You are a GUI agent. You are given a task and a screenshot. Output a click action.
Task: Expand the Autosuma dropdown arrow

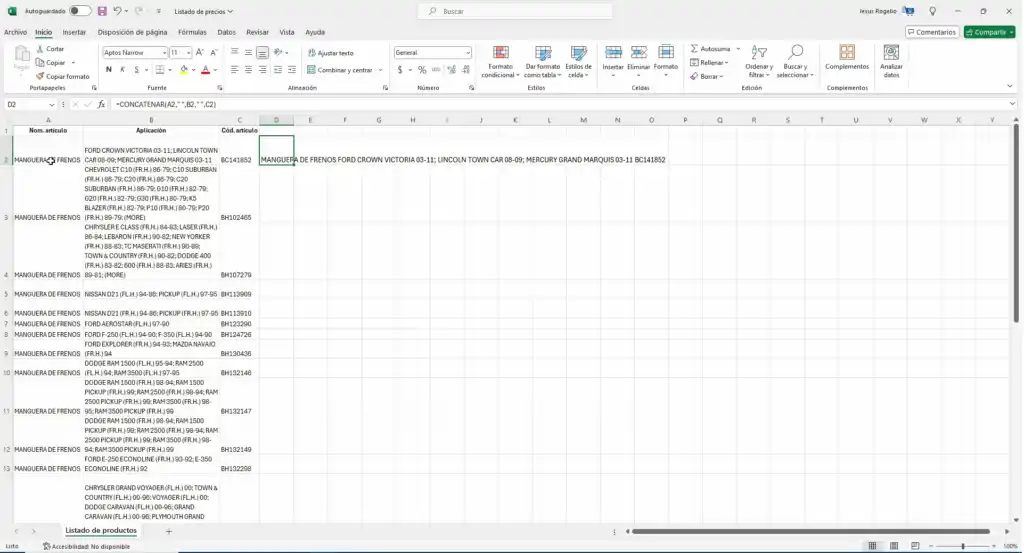[738, 49]
